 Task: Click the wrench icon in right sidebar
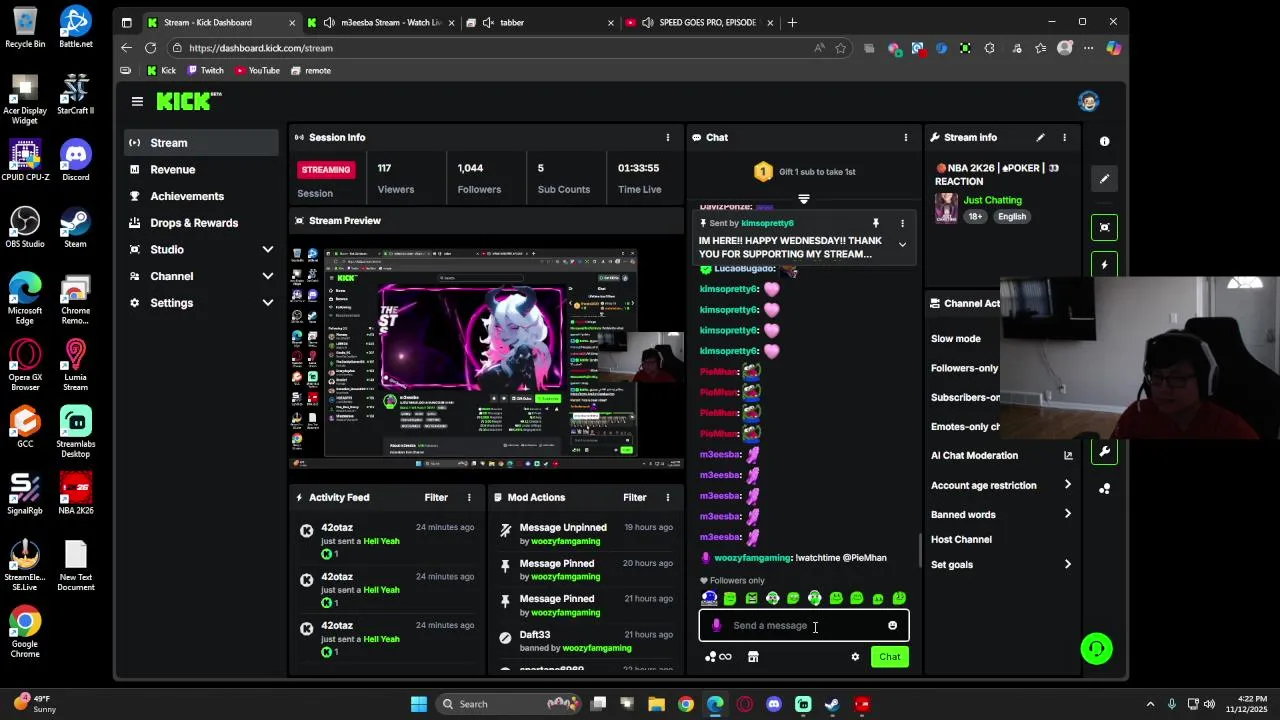pos(1104,451)
